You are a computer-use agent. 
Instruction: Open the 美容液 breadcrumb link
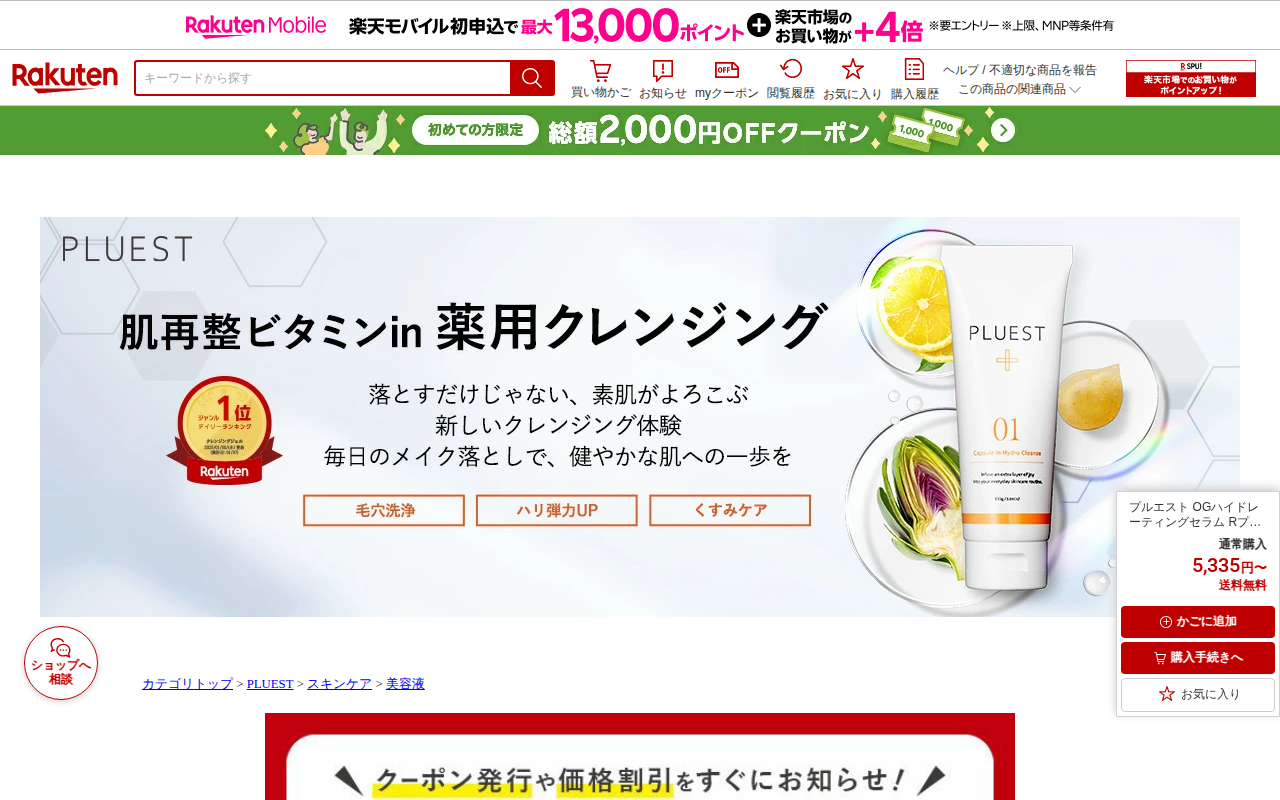click(x=405, y=684)
